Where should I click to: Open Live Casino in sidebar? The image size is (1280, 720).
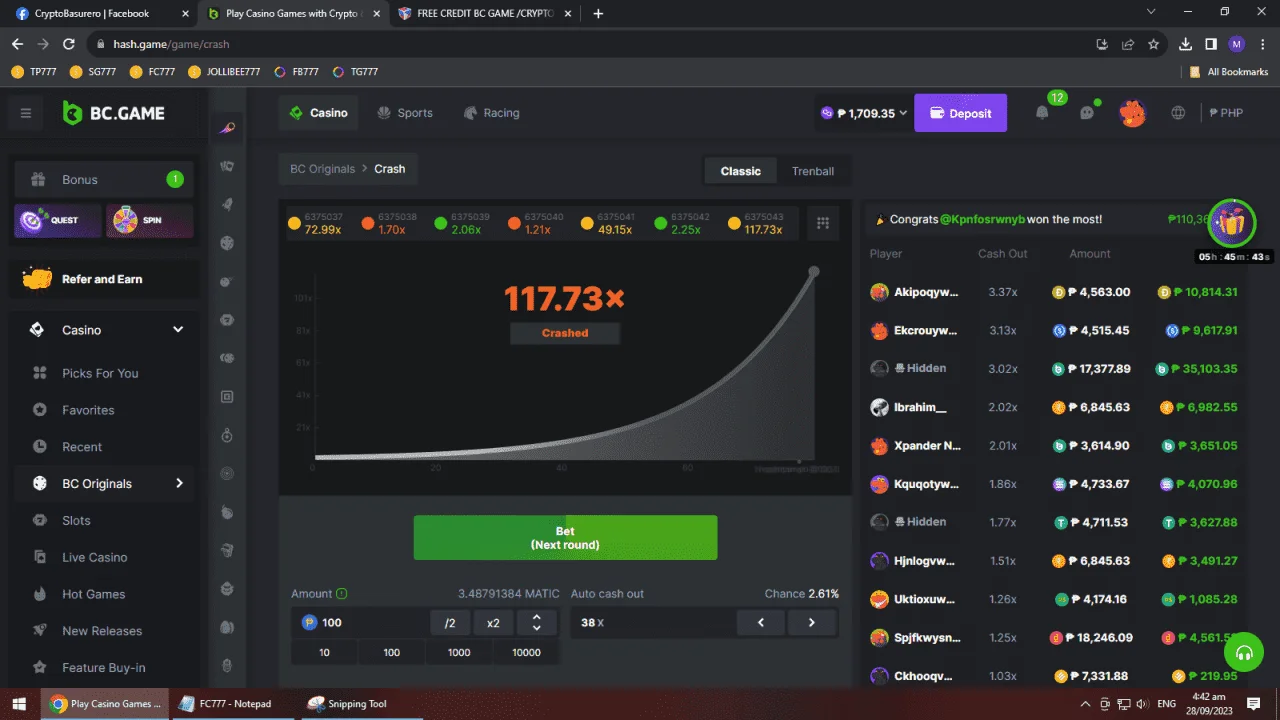click(94, 558)
